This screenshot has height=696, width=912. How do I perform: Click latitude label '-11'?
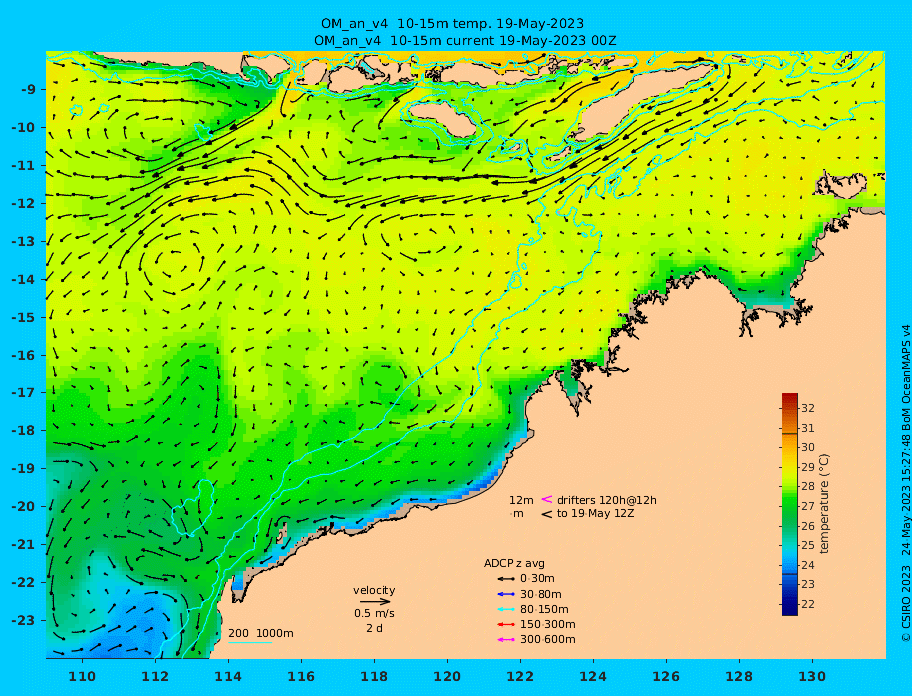coord(25,166)
